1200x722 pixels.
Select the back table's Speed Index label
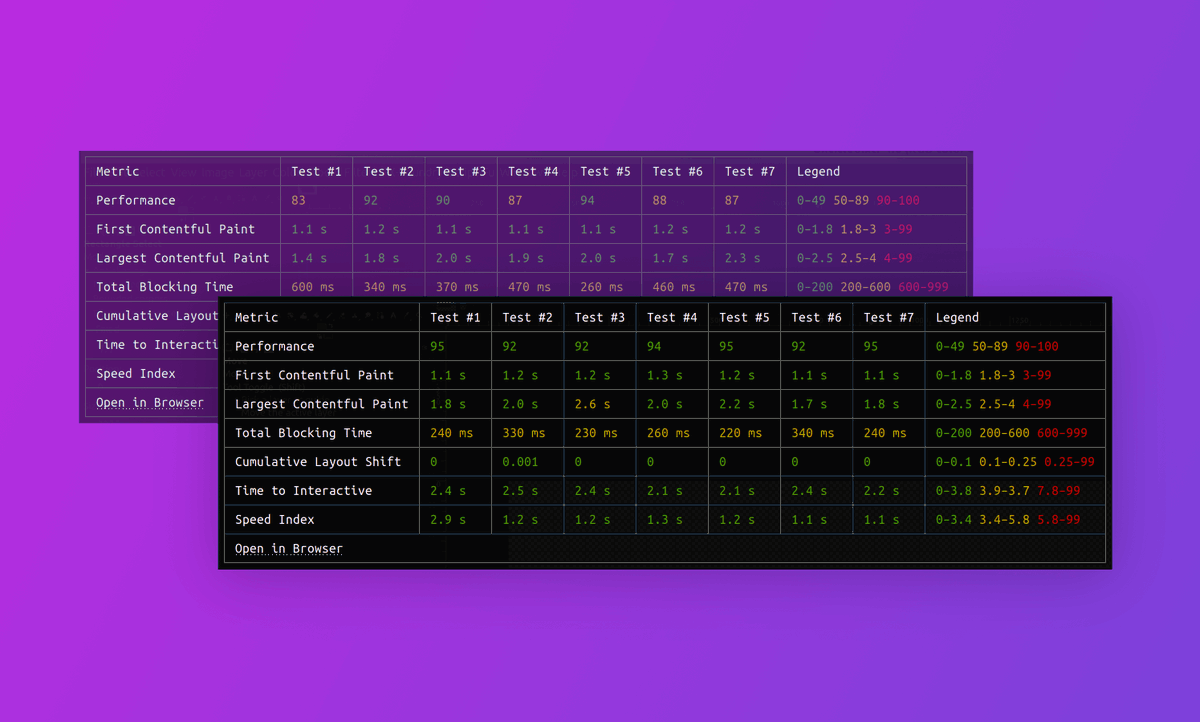pyautogui.click(x=136, y=374)
